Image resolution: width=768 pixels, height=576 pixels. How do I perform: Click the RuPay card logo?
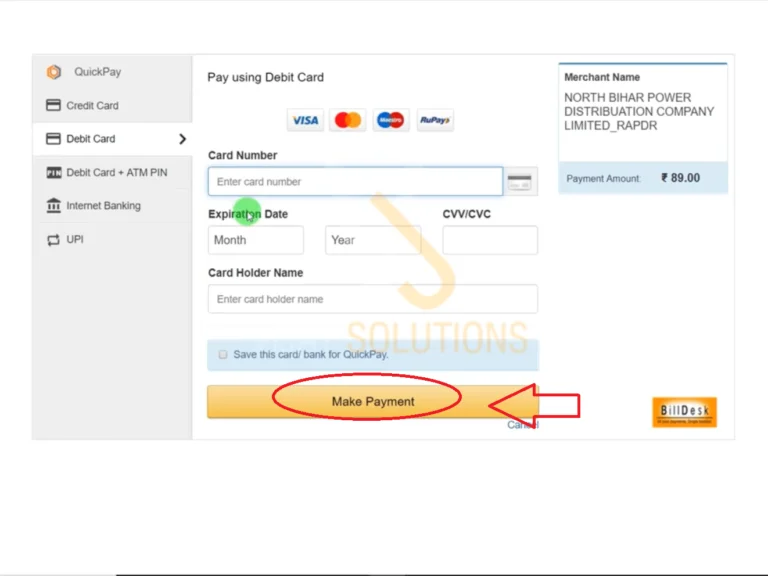[x=435, y=120]
